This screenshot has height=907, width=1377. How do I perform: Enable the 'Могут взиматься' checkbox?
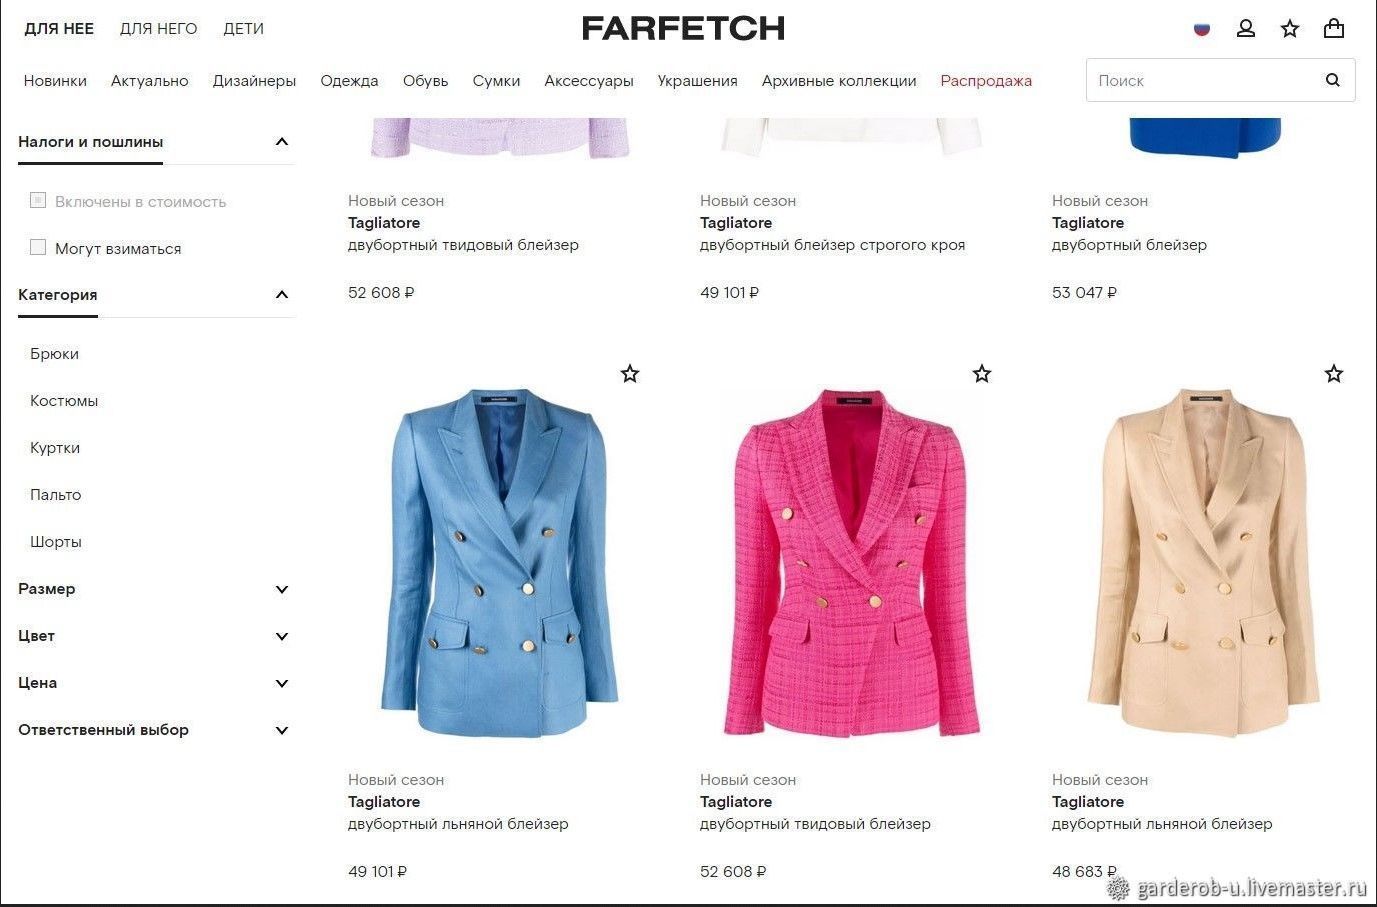[38, 247]
